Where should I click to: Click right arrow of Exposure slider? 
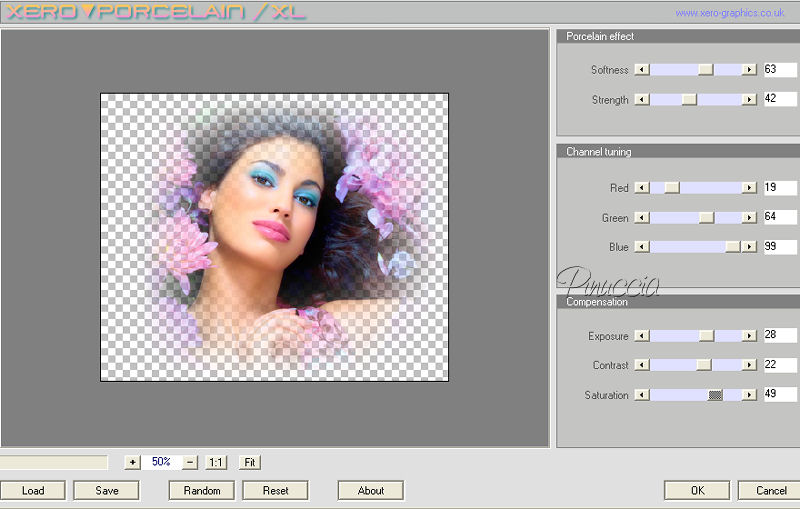click(x=749, y=336)
